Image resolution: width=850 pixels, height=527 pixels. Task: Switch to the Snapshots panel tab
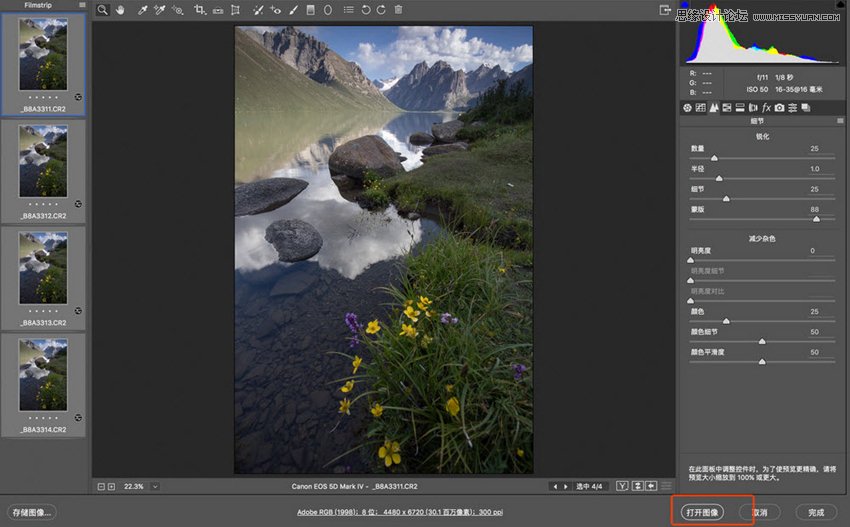(x=806, y=108)
